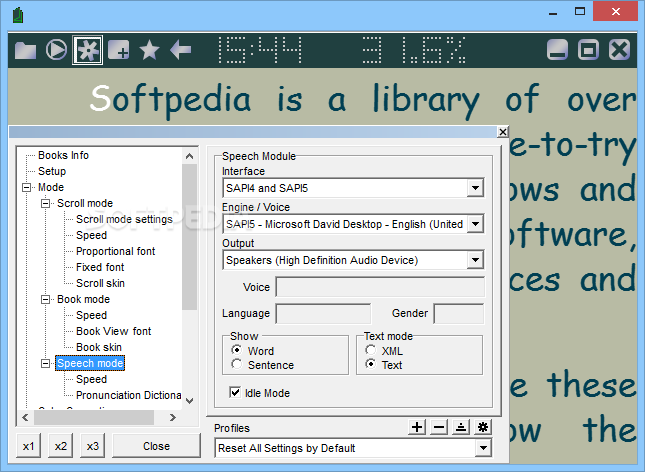Screen dimensions: 645x472
Task: Click the Gender text field
Action: click(x=459, y=314)
